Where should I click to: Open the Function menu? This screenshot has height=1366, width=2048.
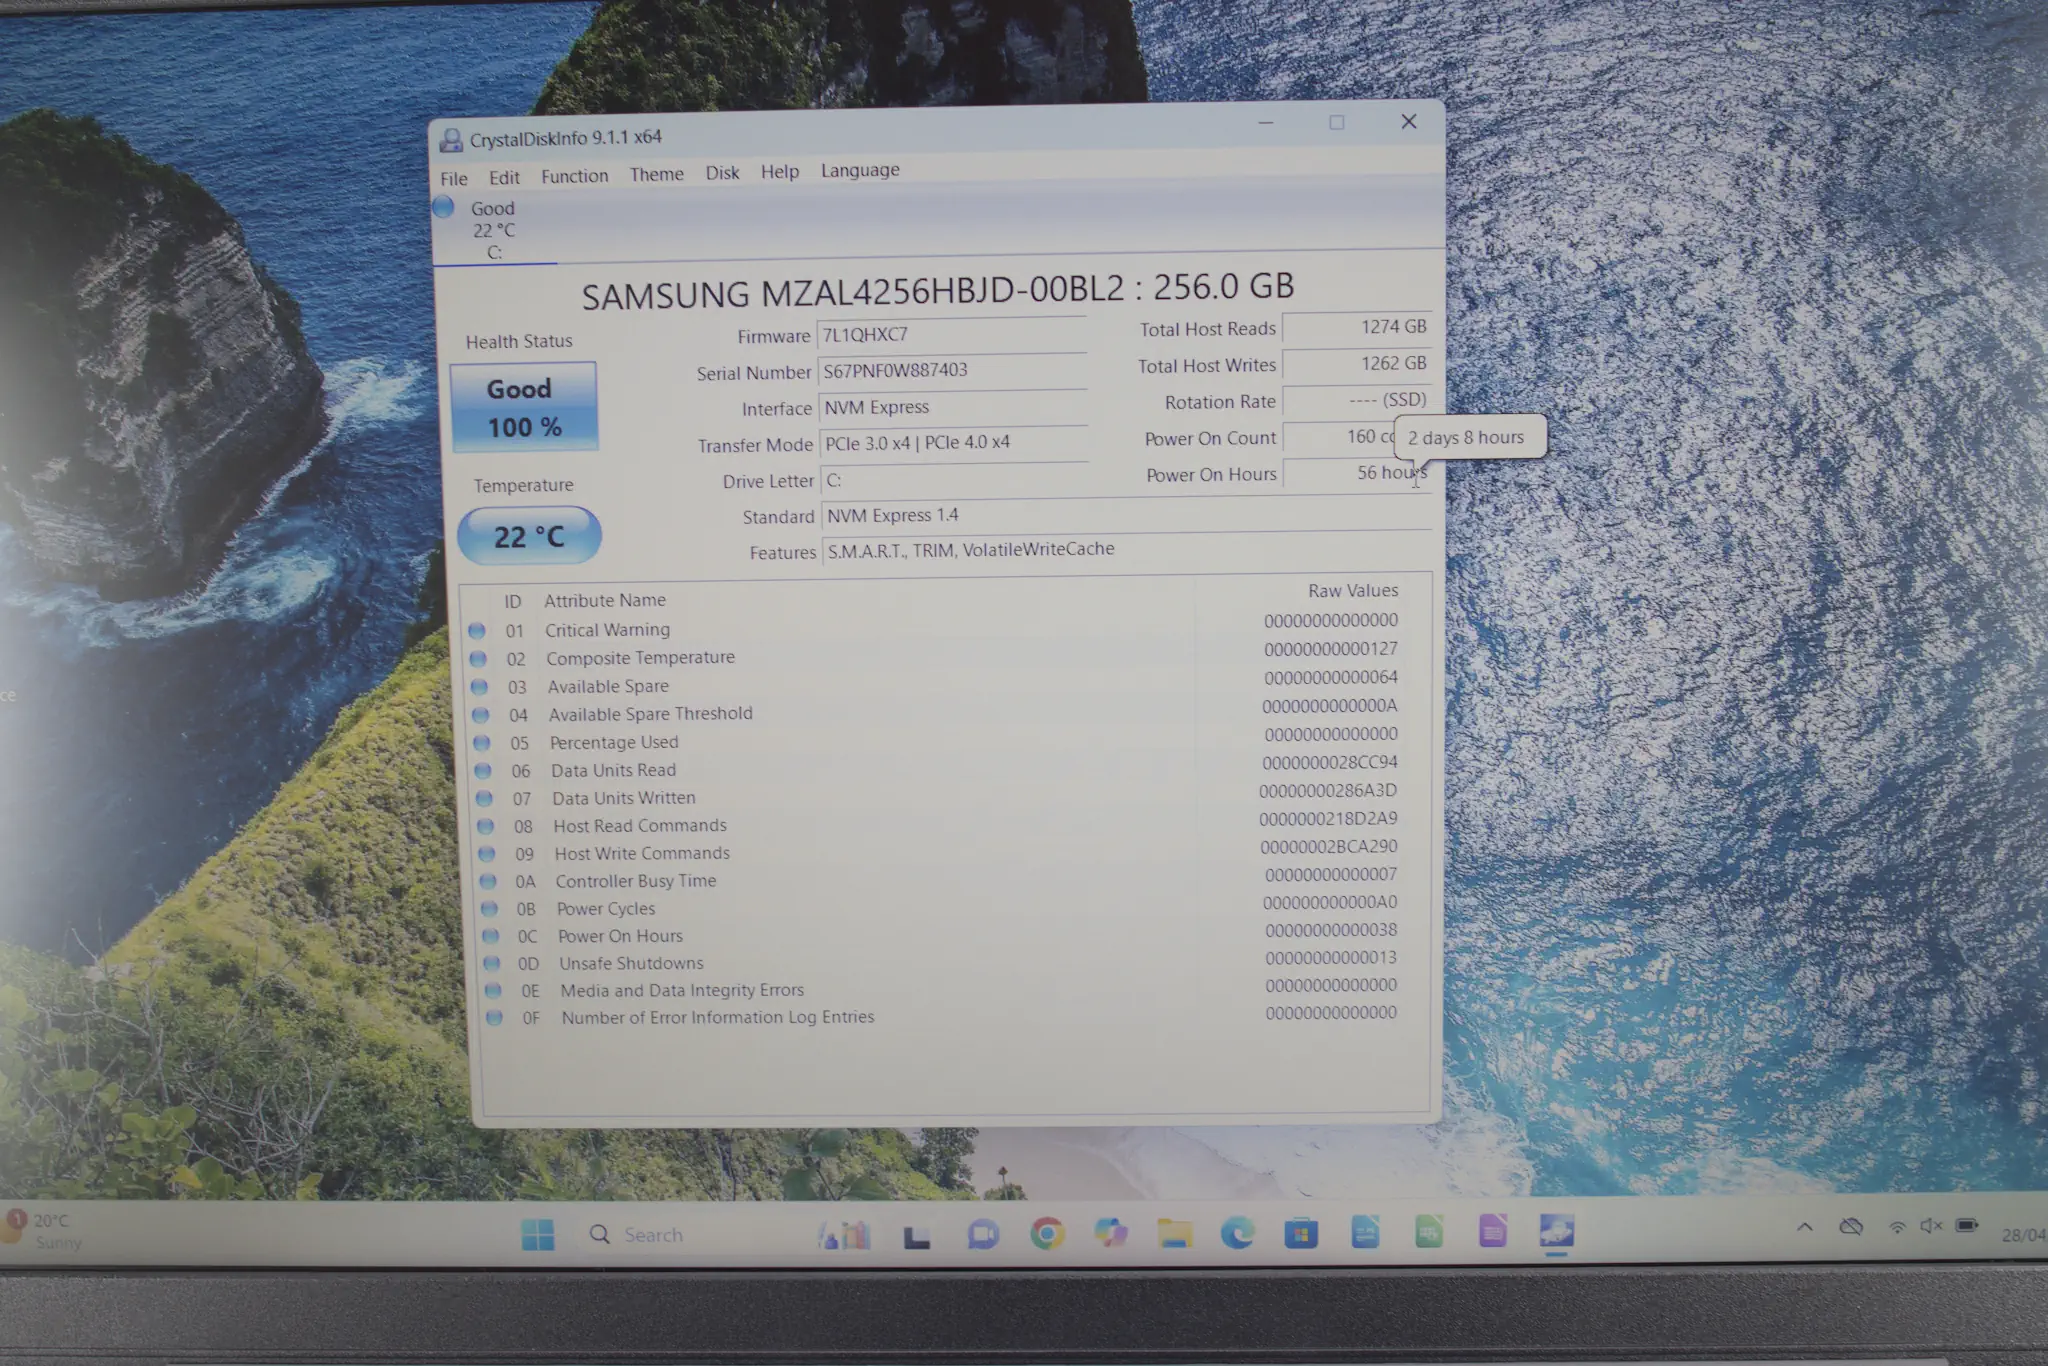(x=575, y=176)
